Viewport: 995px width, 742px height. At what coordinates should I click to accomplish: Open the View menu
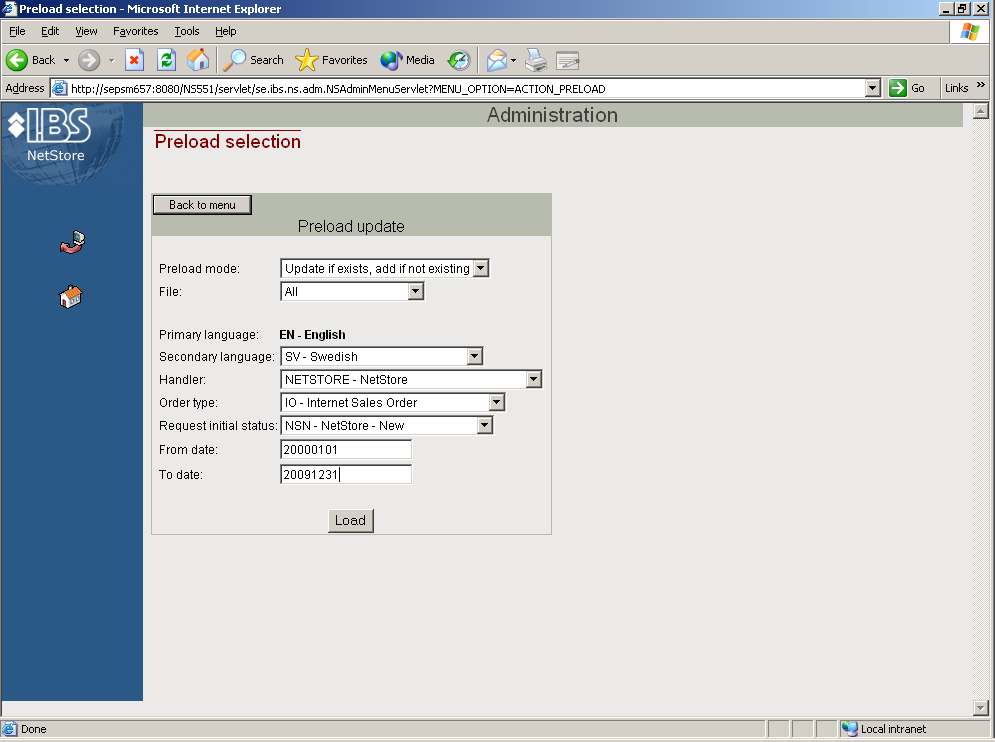pos(87,31)
